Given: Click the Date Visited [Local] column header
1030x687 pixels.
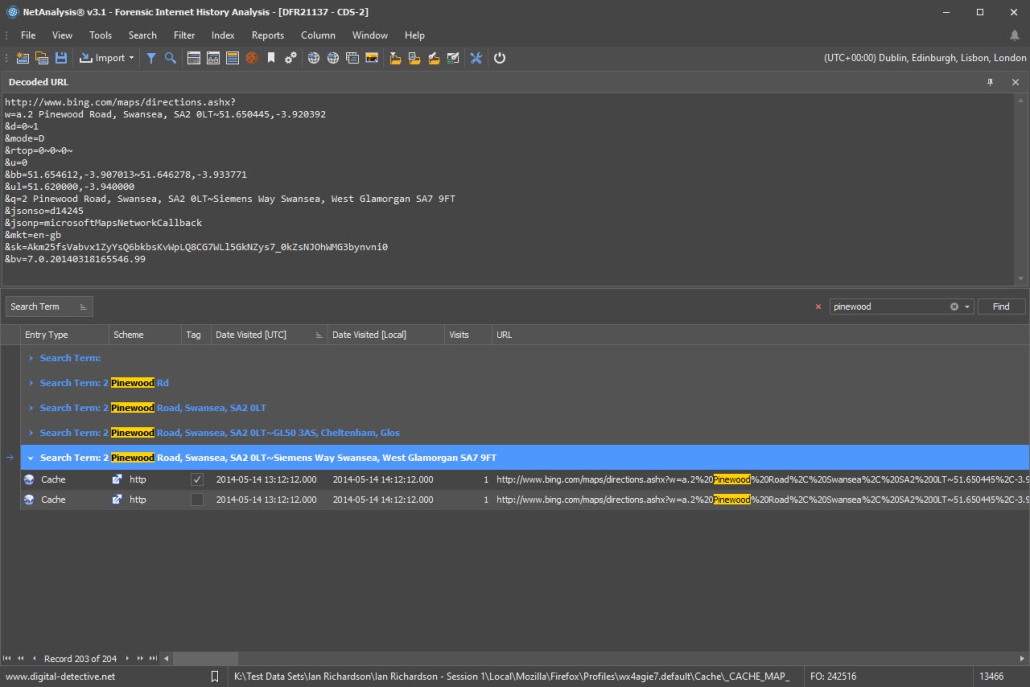Looking at the screenshot, I should tap(386, 335).
